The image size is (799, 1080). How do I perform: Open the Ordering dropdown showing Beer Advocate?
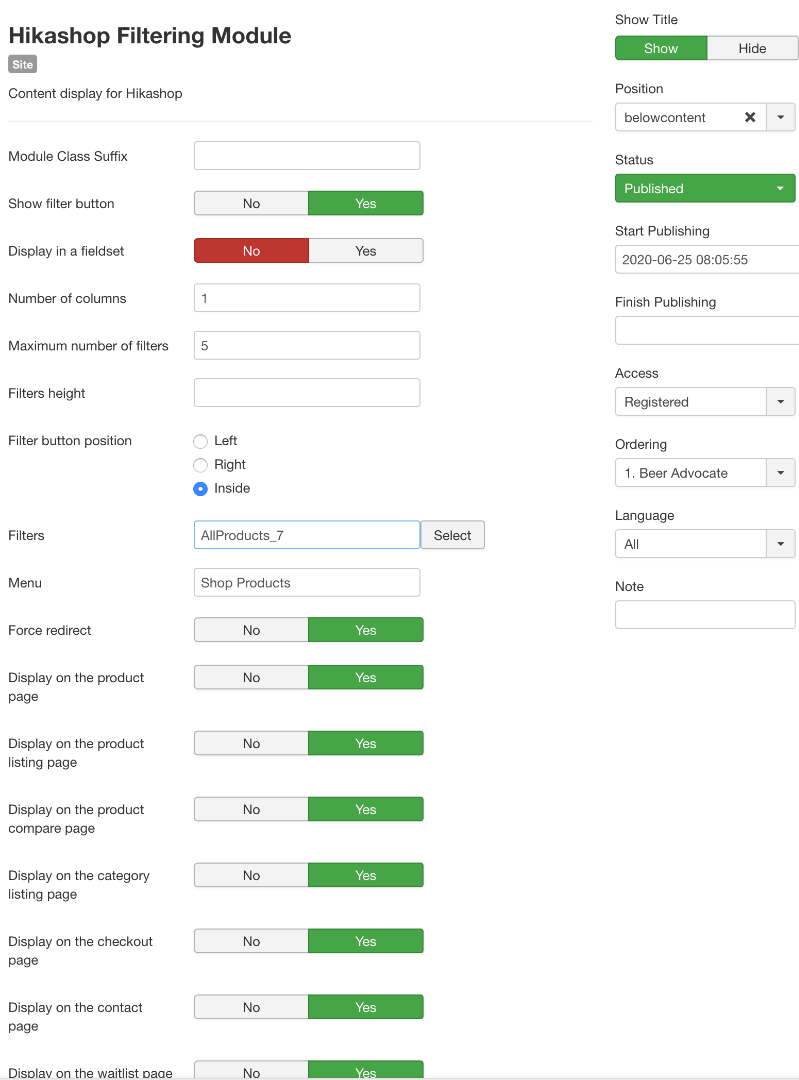780,473
